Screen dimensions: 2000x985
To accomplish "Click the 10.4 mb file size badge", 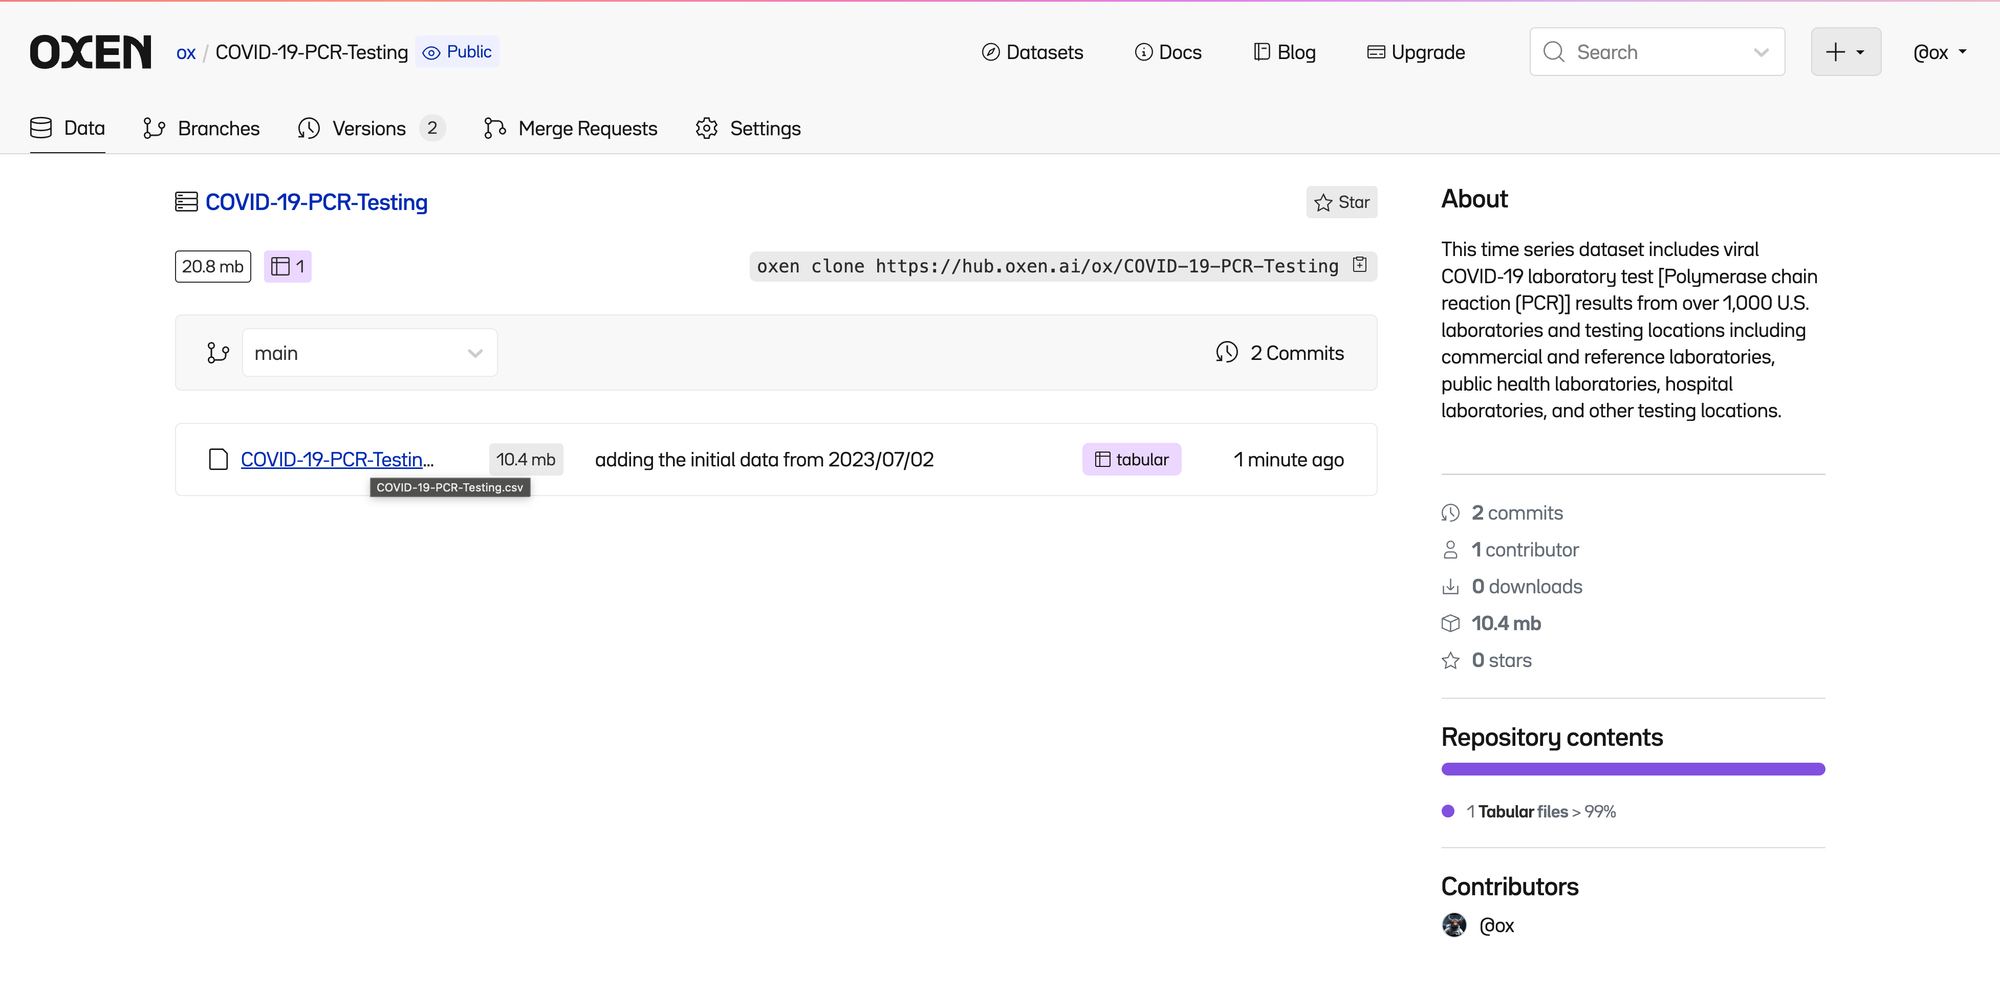I will [526, 459].
